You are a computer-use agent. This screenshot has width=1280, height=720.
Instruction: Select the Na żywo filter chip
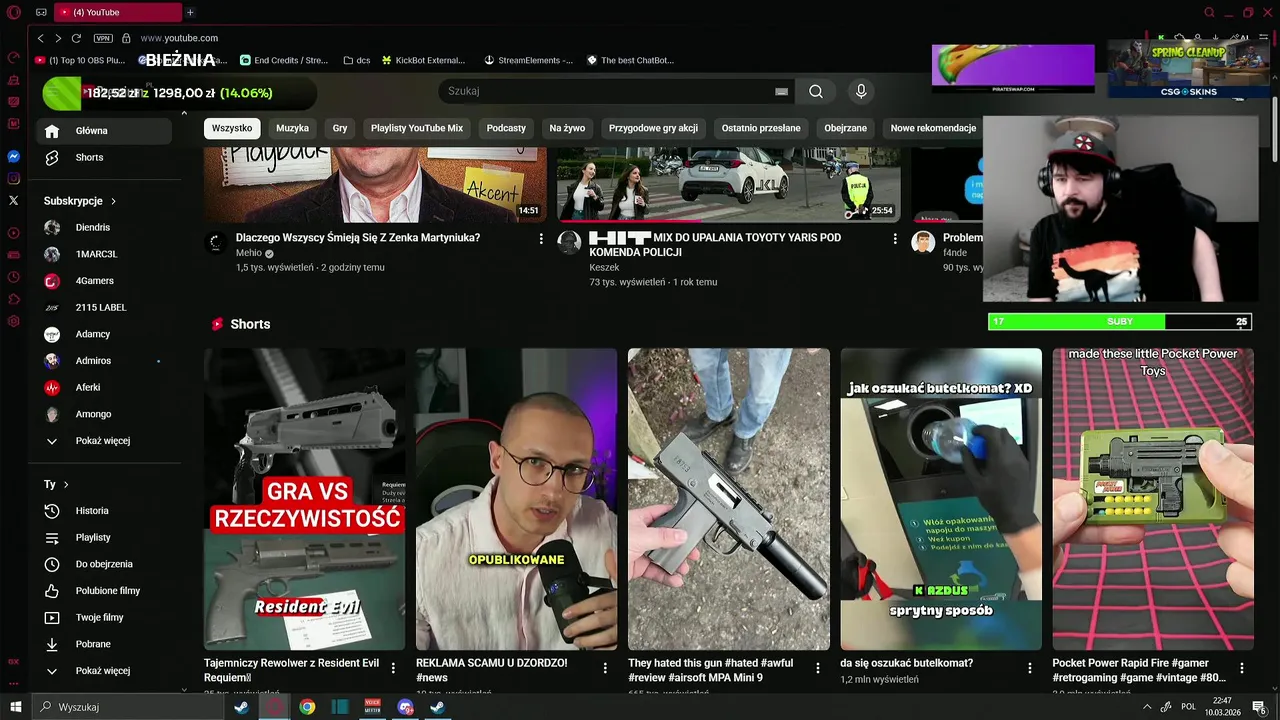tap(567, 128)
